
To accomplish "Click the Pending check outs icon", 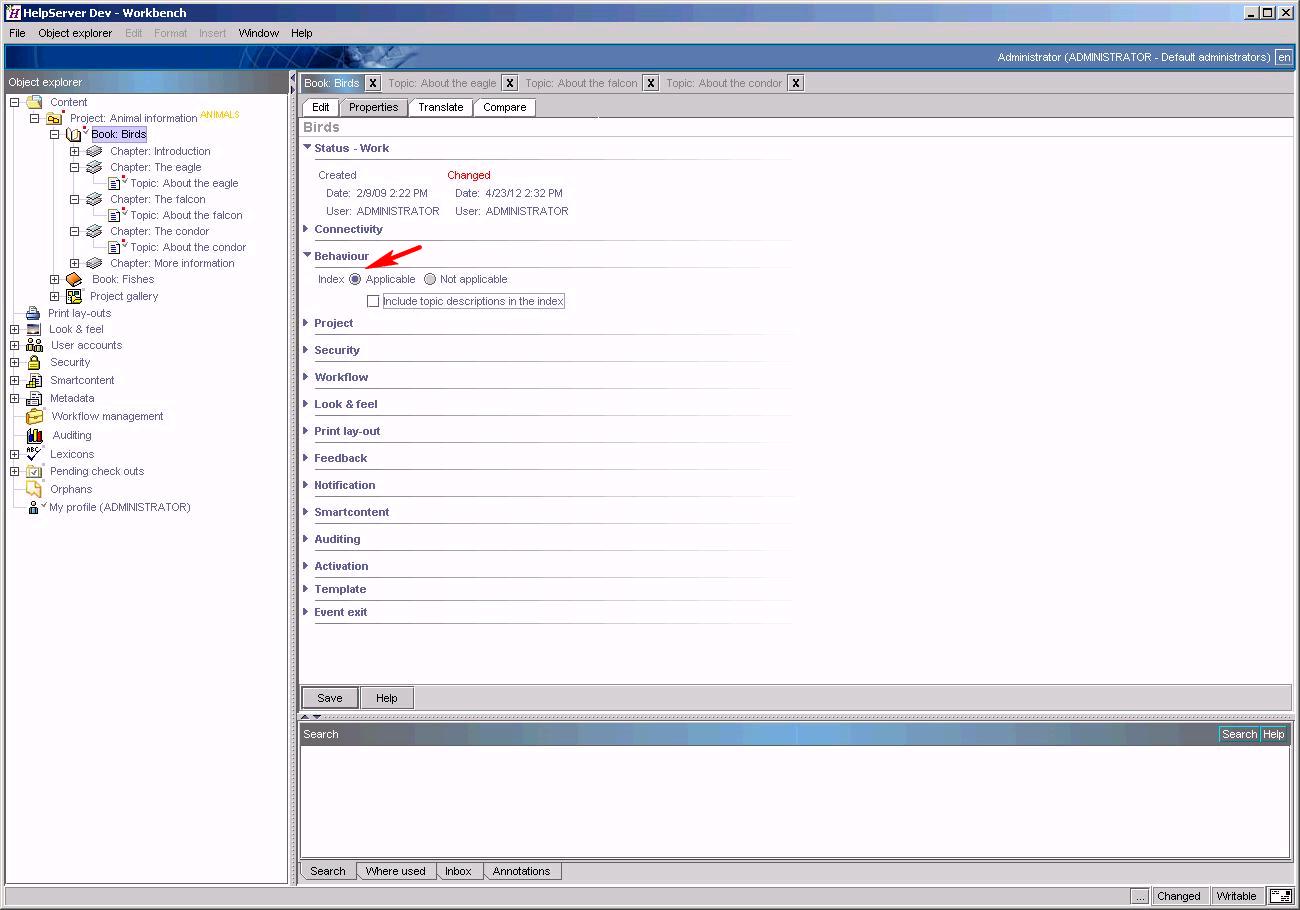I will (34, 471).
